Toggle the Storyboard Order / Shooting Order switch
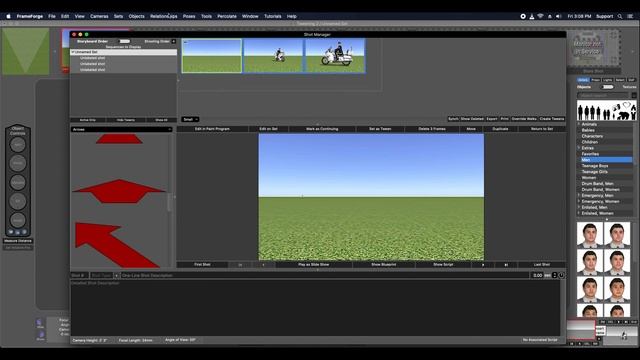This screenshot has height=360, width=640. [x=124, y=41]
